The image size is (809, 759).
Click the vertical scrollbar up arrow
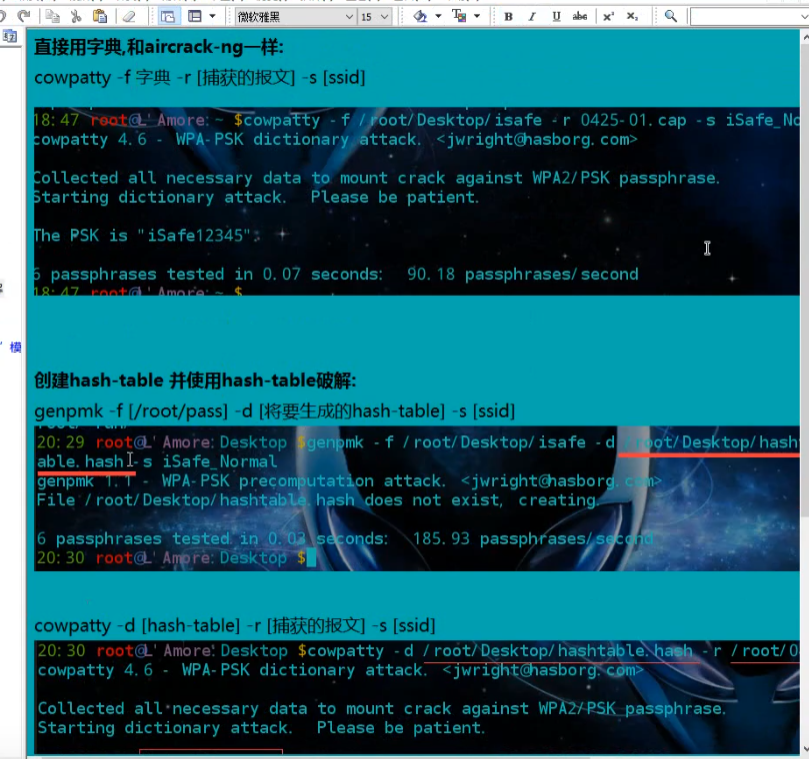point(805,38)
